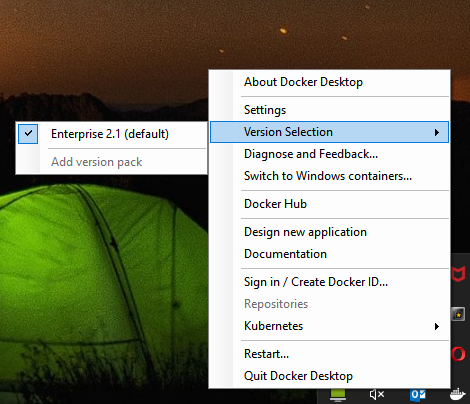470x404 pixels.
Task: Open Docker Desktop Settings
Action: (x=329, y=110)
